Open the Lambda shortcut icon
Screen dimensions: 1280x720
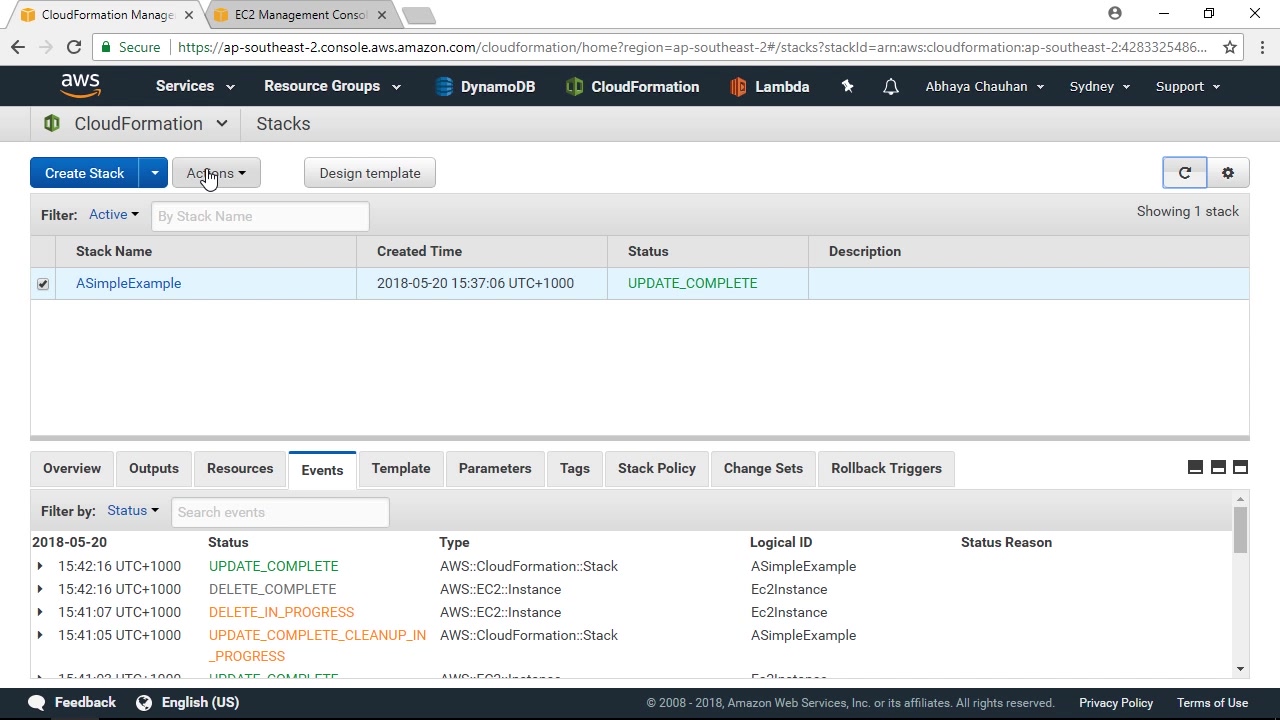click(x=738, y=87)
